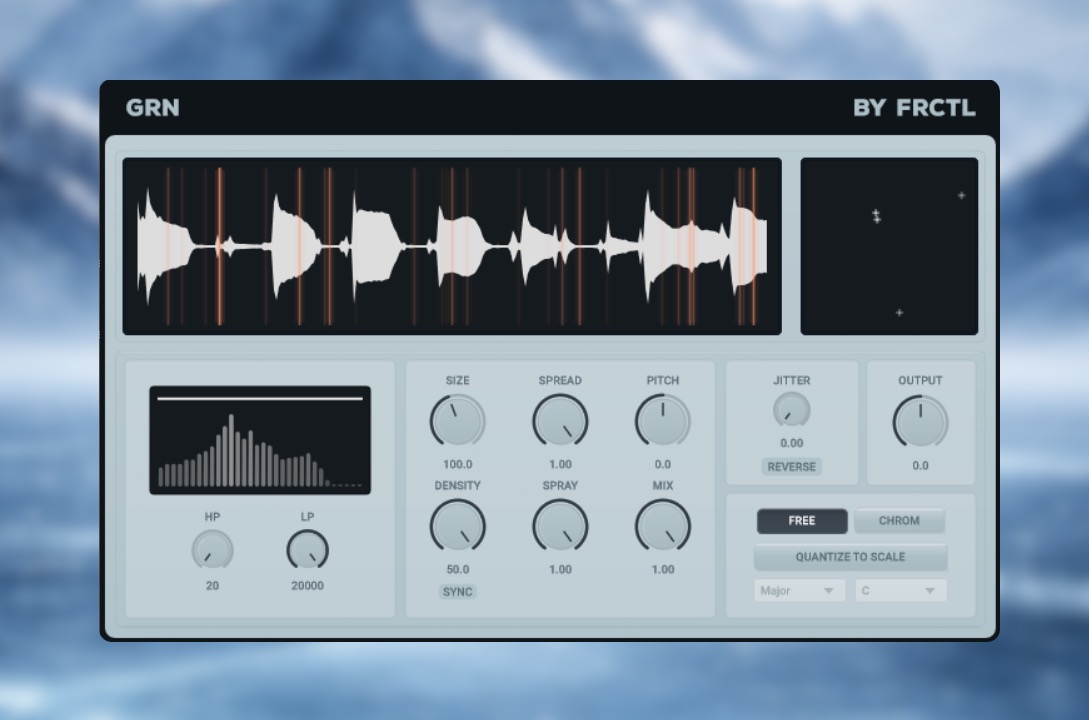The image size is (1089, 720).
Task: Click the SPRAY knob
Action: (x=560, y=526)
